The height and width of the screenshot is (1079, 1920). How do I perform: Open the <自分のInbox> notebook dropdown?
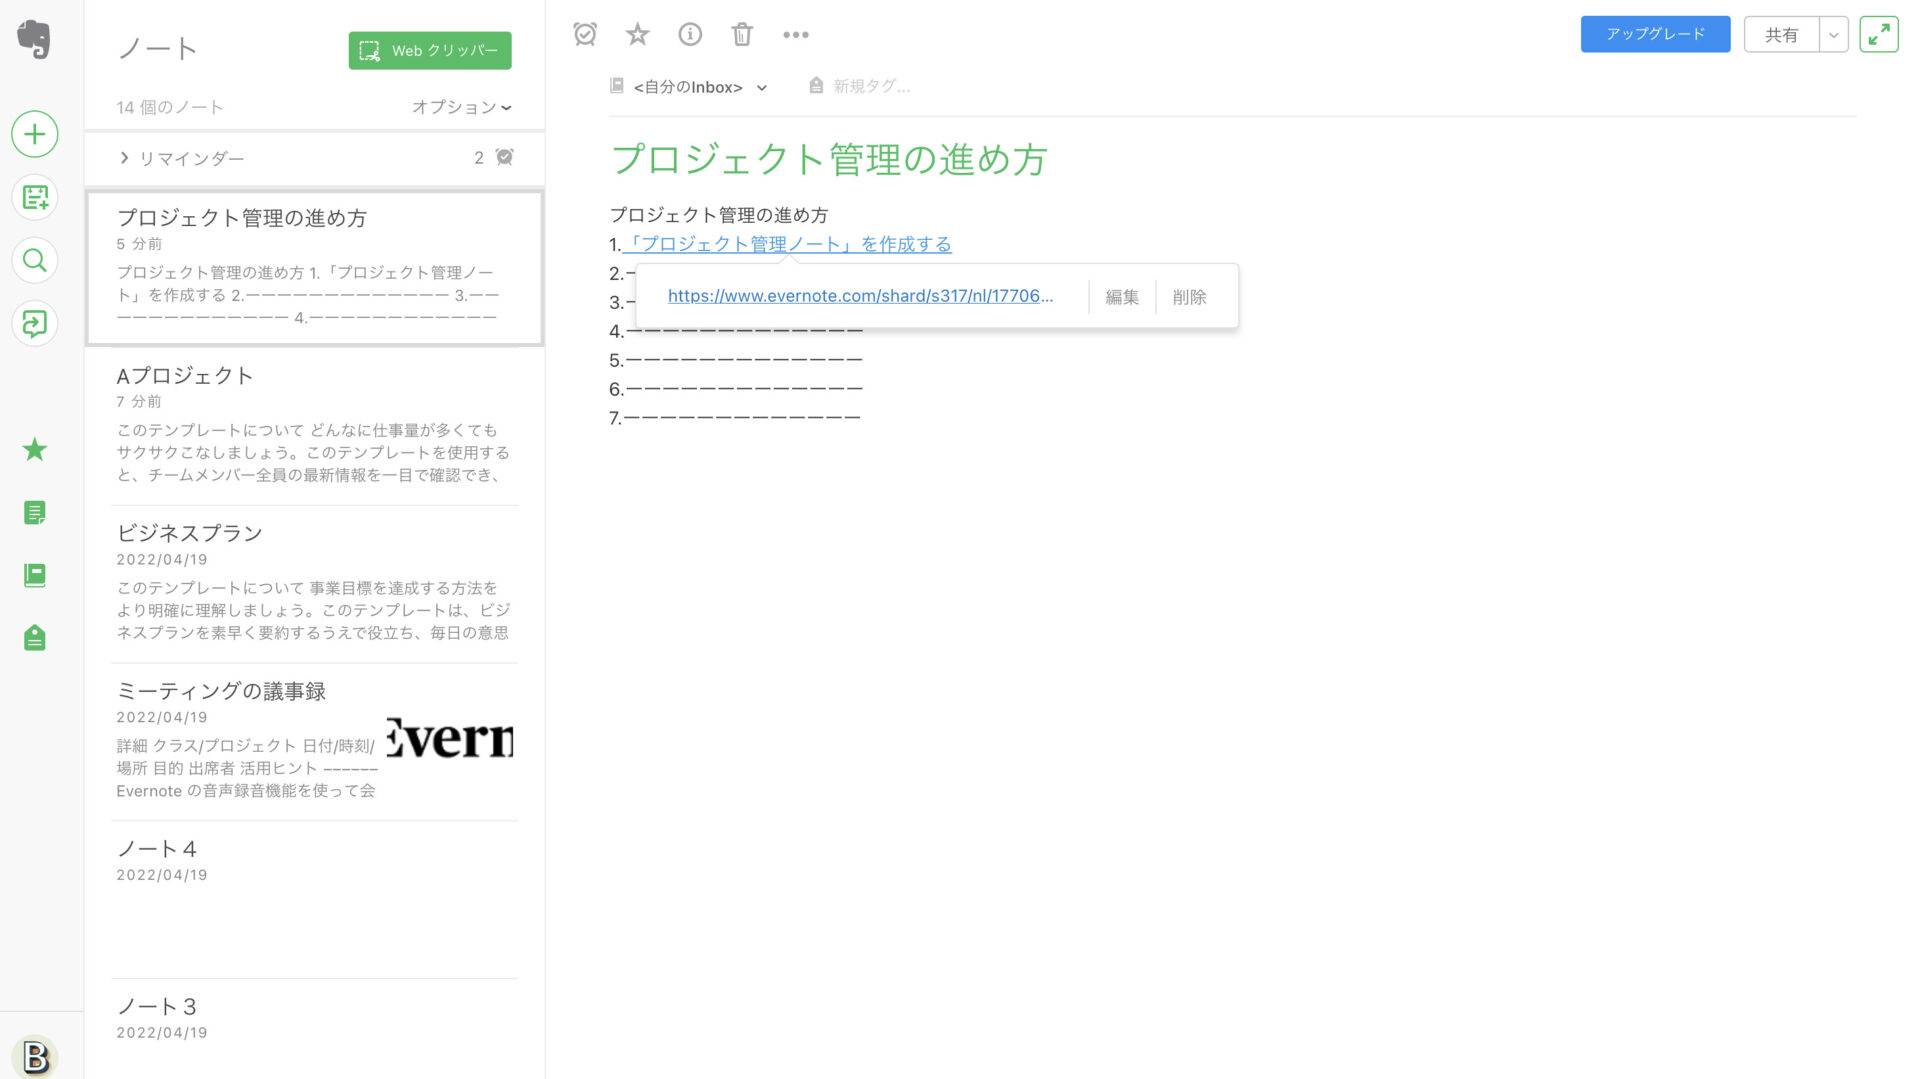(688, 86)
